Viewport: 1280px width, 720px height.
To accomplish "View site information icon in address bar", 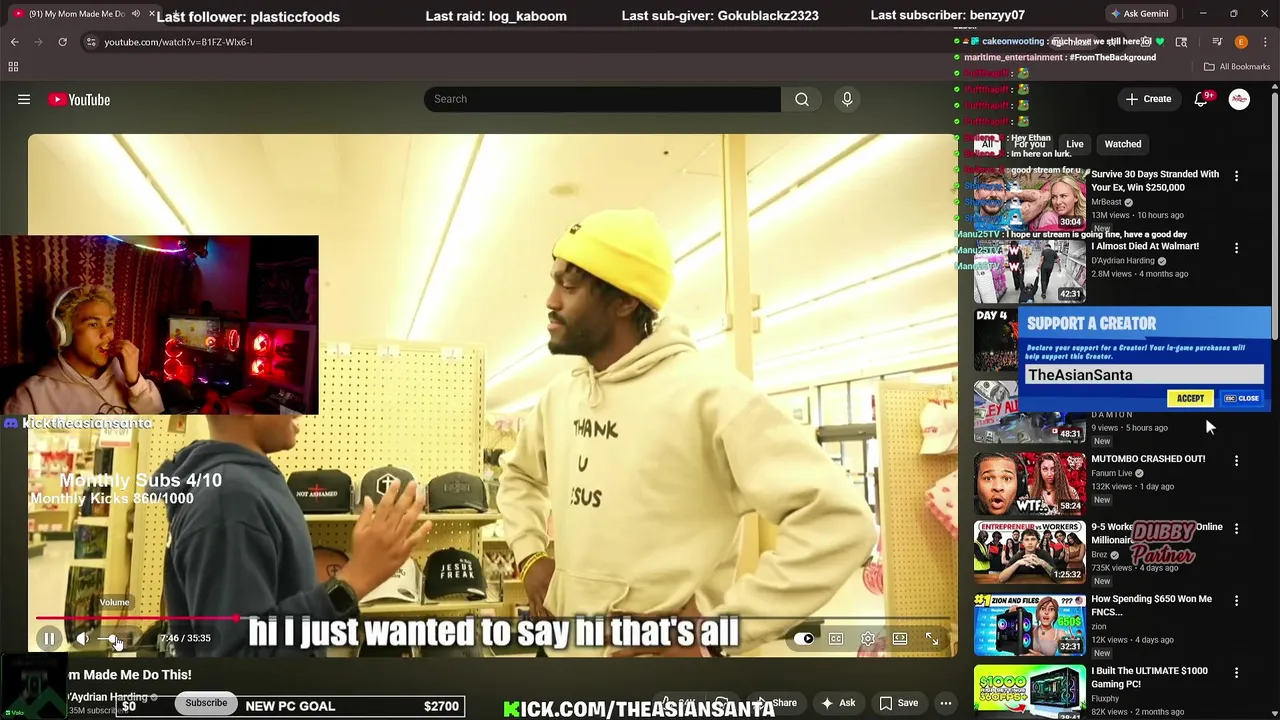I will click(x=91, y=42).
